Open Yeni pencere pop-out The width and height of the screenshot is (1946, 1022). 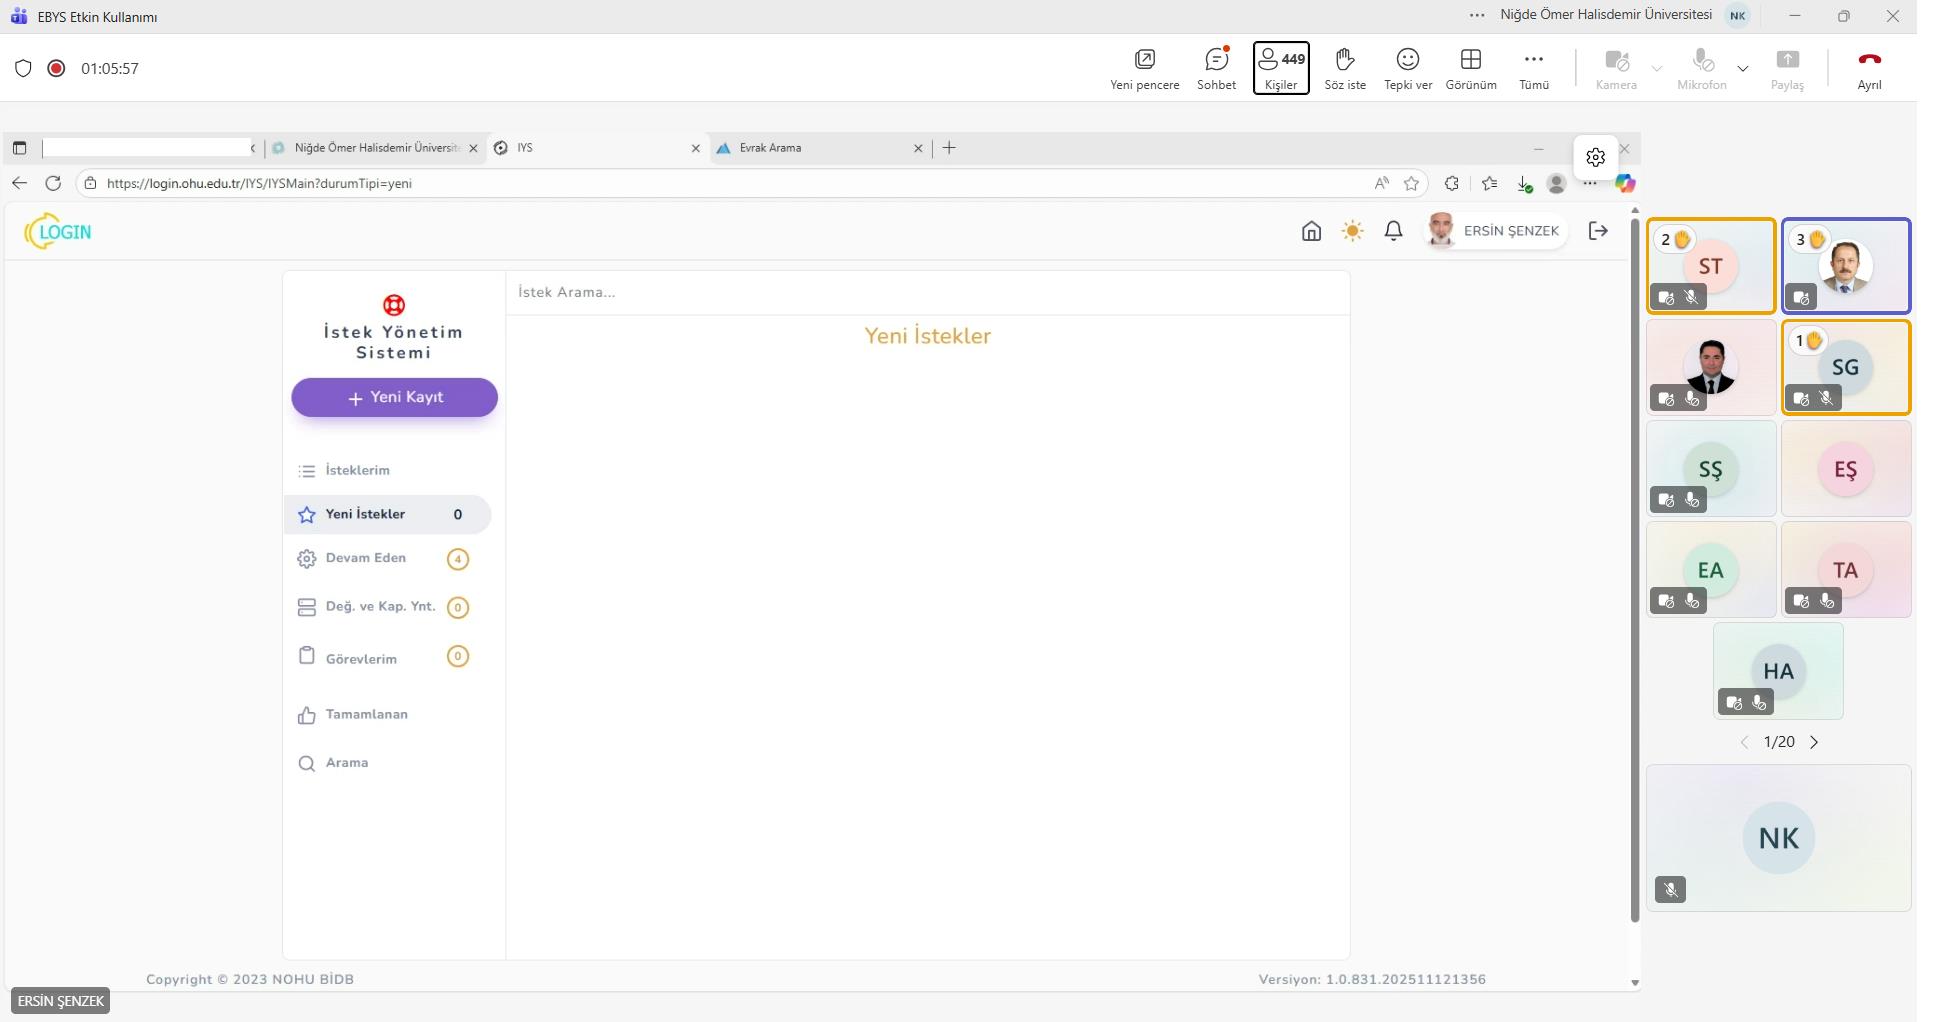1144,68
